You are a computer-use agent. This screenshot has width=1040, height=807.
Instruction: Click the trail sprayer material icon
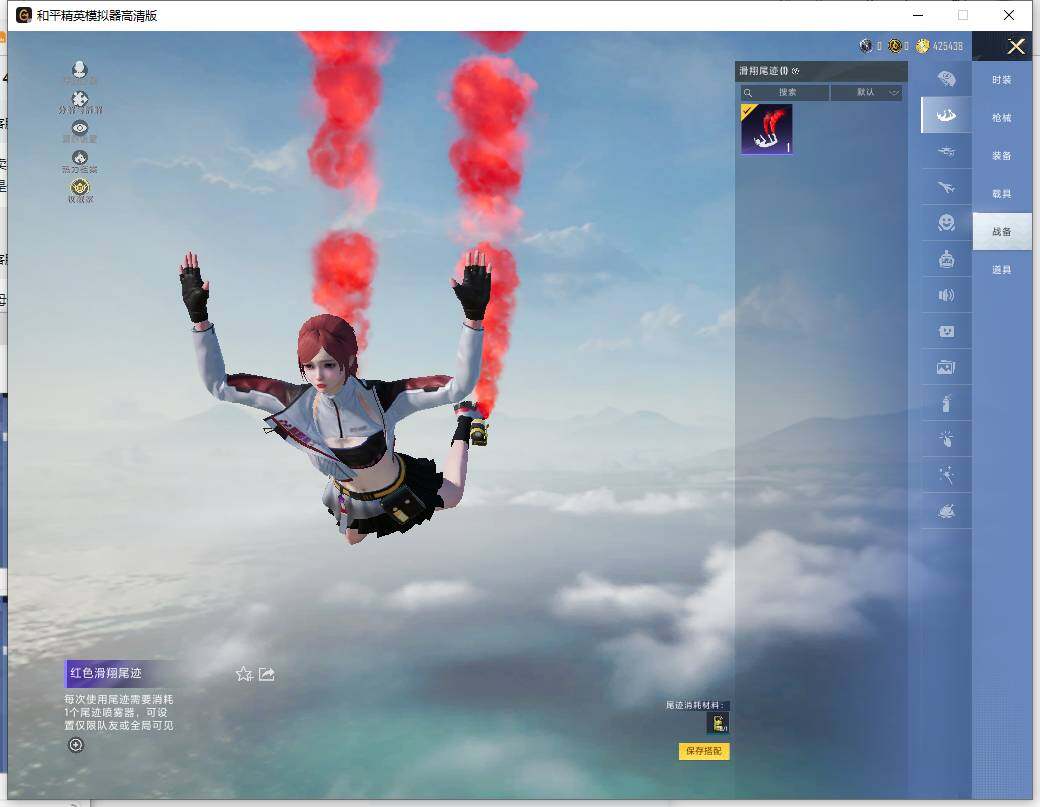718,723
